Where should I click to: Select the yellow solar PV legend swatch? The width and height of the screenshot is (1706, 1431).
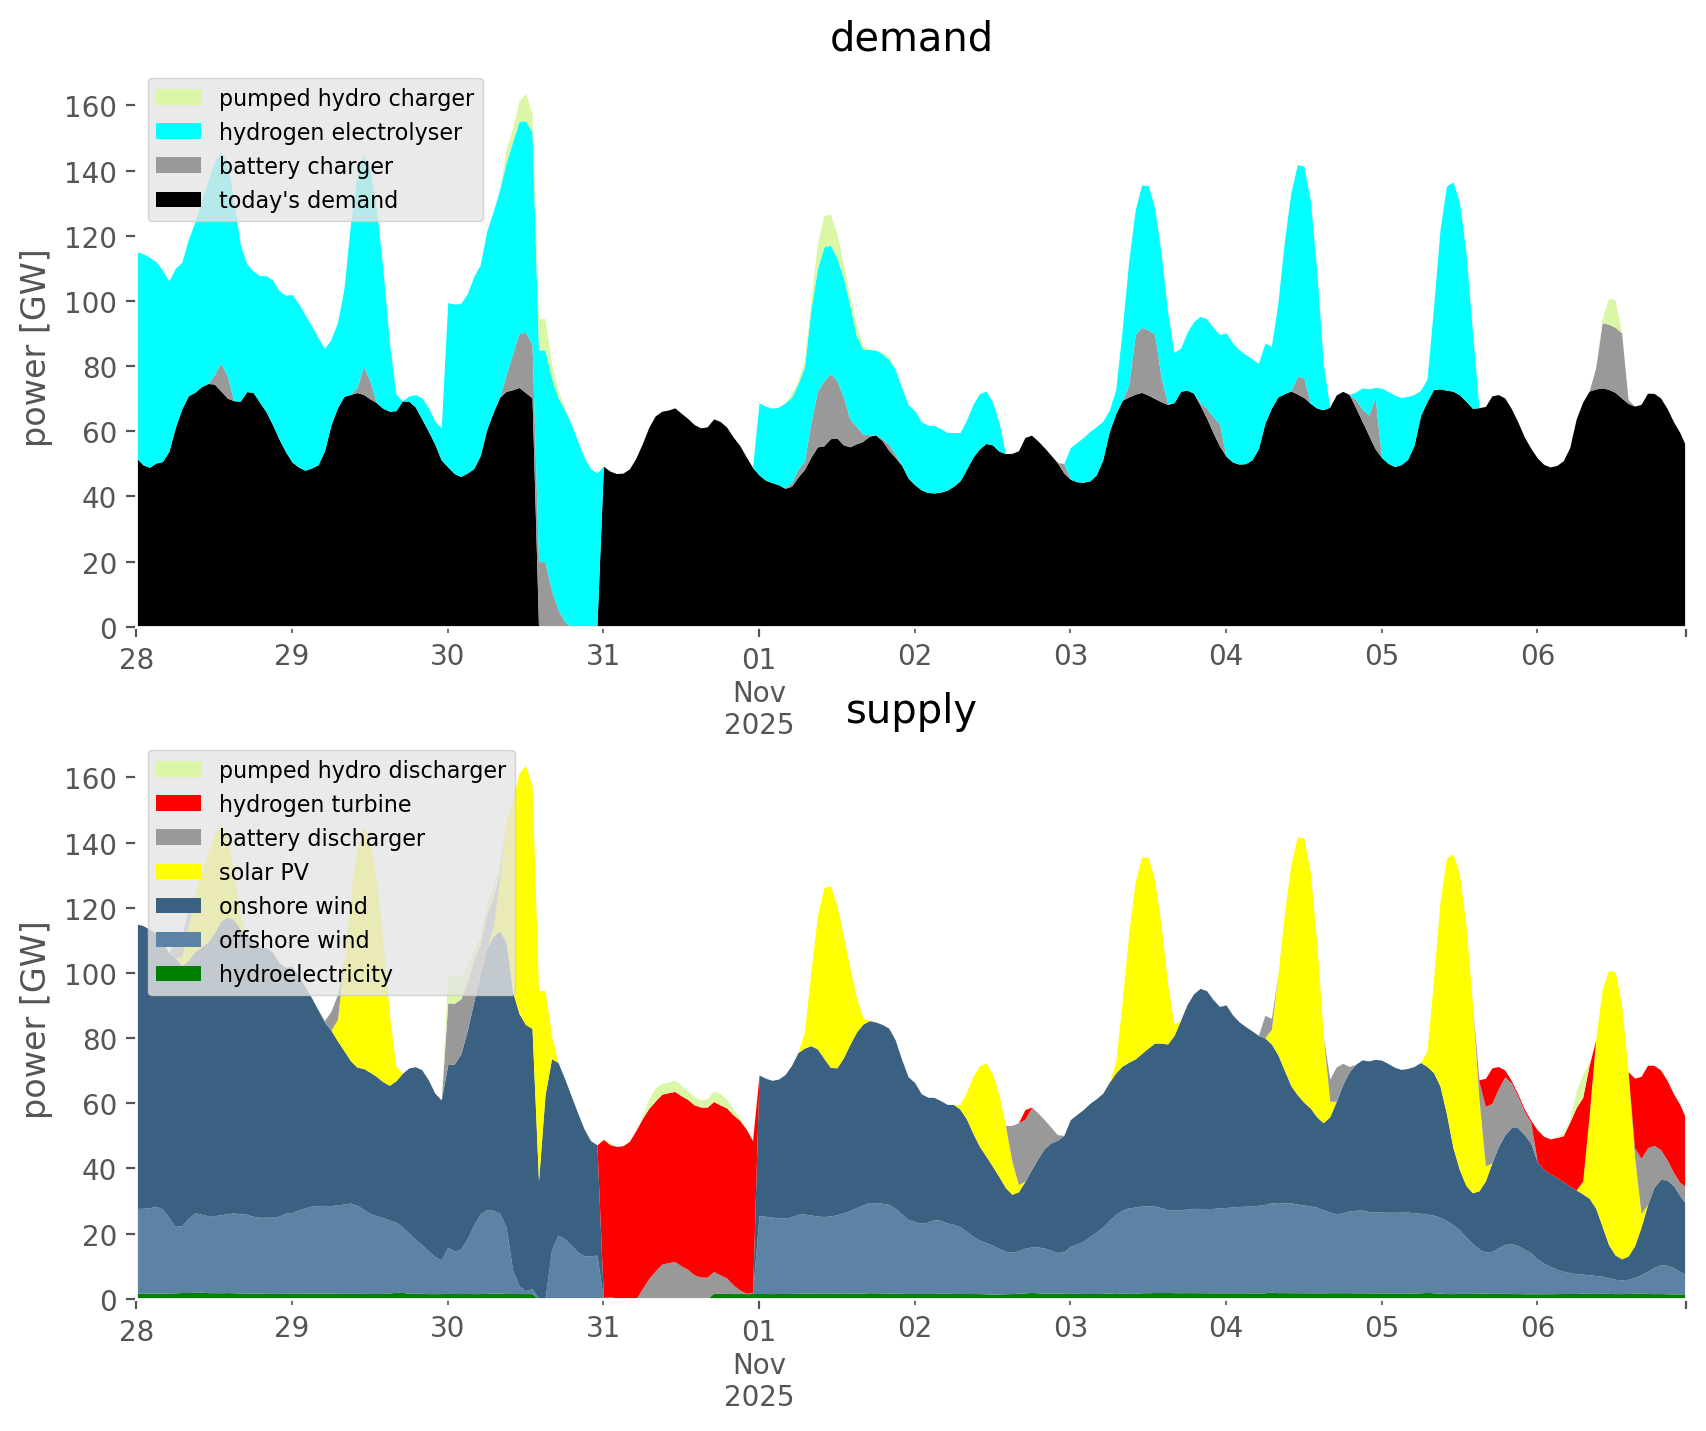(179, 872)
